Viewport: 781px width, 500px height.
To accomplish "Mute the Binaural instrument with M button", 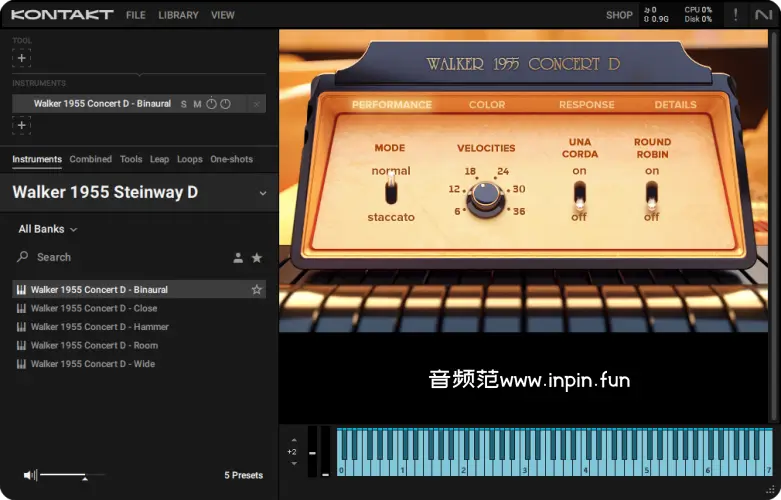I will (x=197, y=104).
